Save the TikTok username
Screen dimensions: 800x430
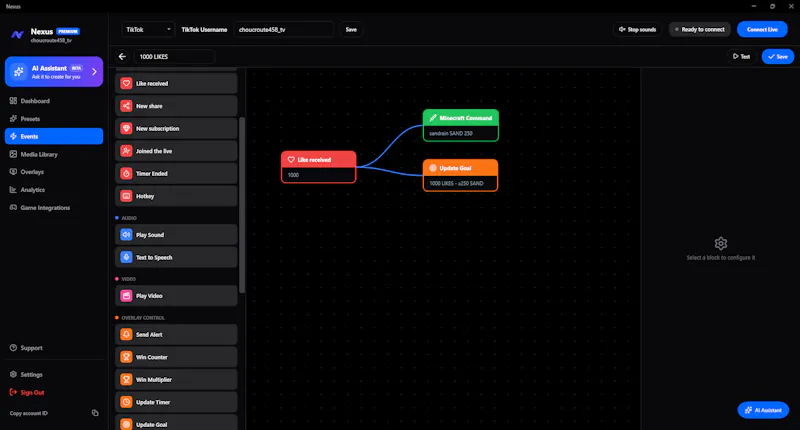(x=351, y=30)
